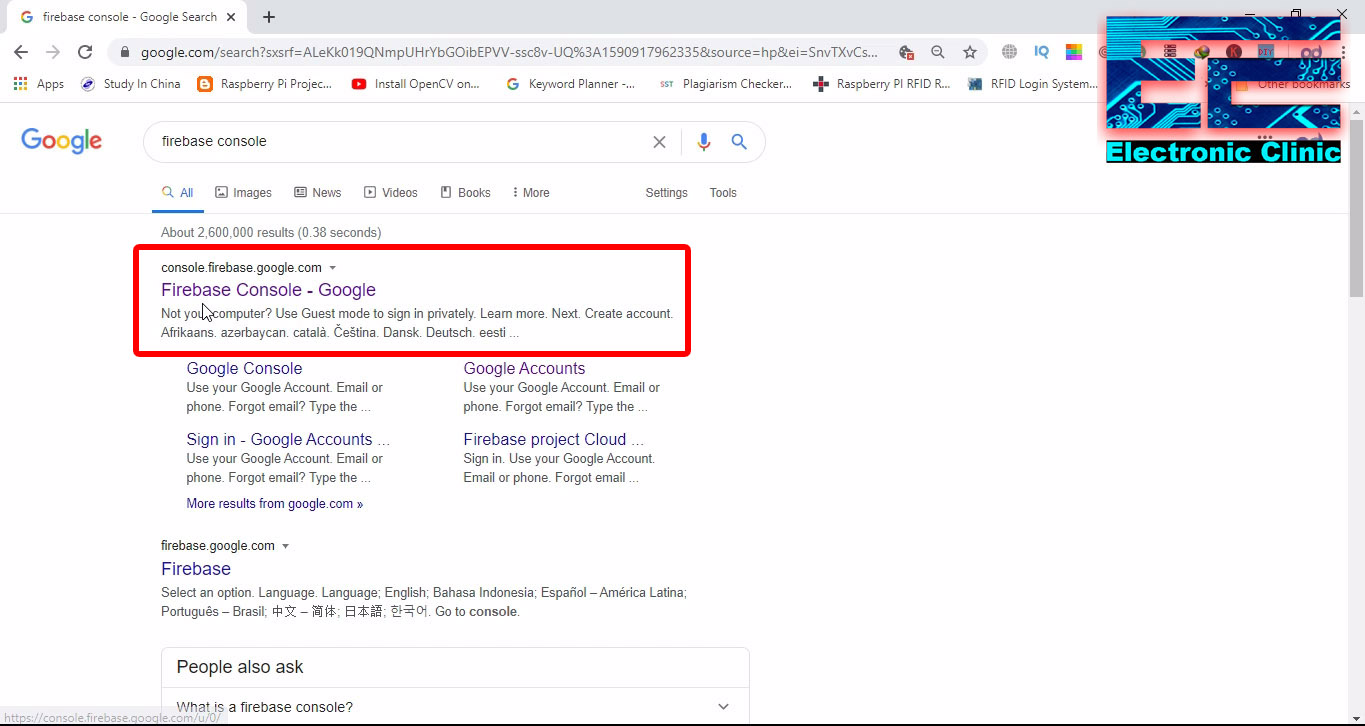Open the Plagiarism Checker bookmark
Viewport: 1365px width, 726px height.
pos(725,84)
